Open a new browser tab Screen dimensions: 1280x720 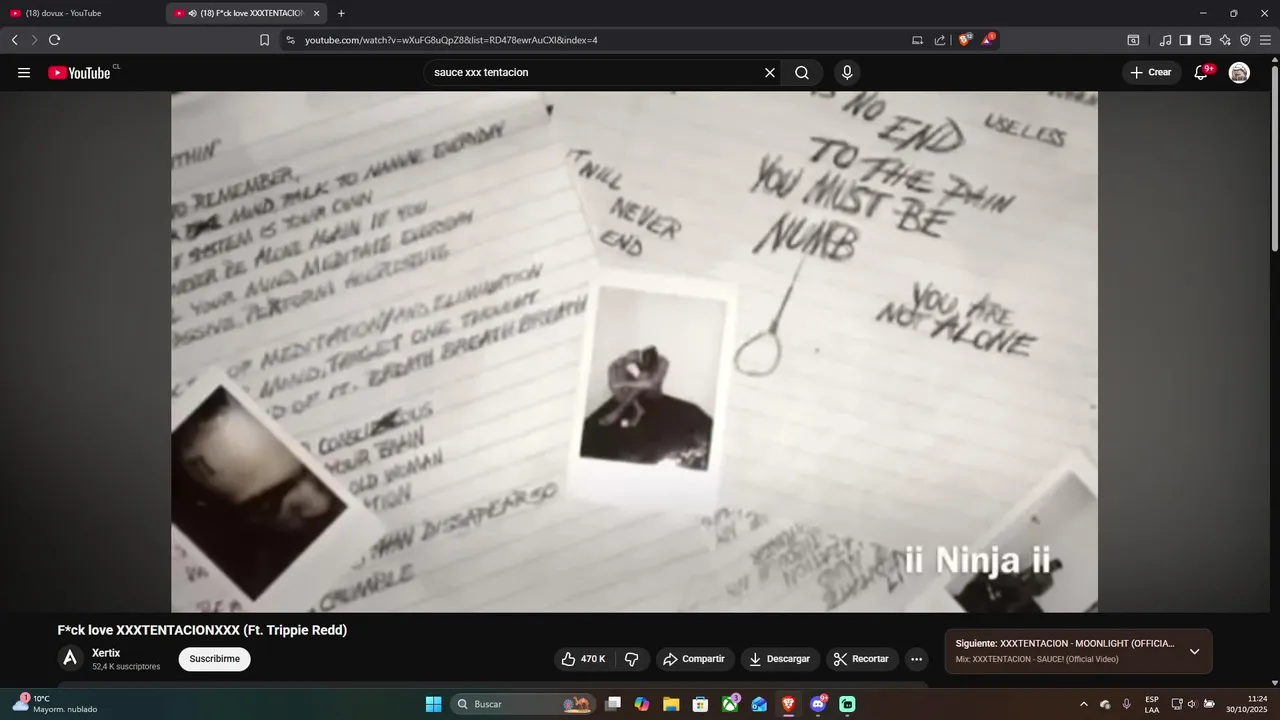click(x=341, y=13)
